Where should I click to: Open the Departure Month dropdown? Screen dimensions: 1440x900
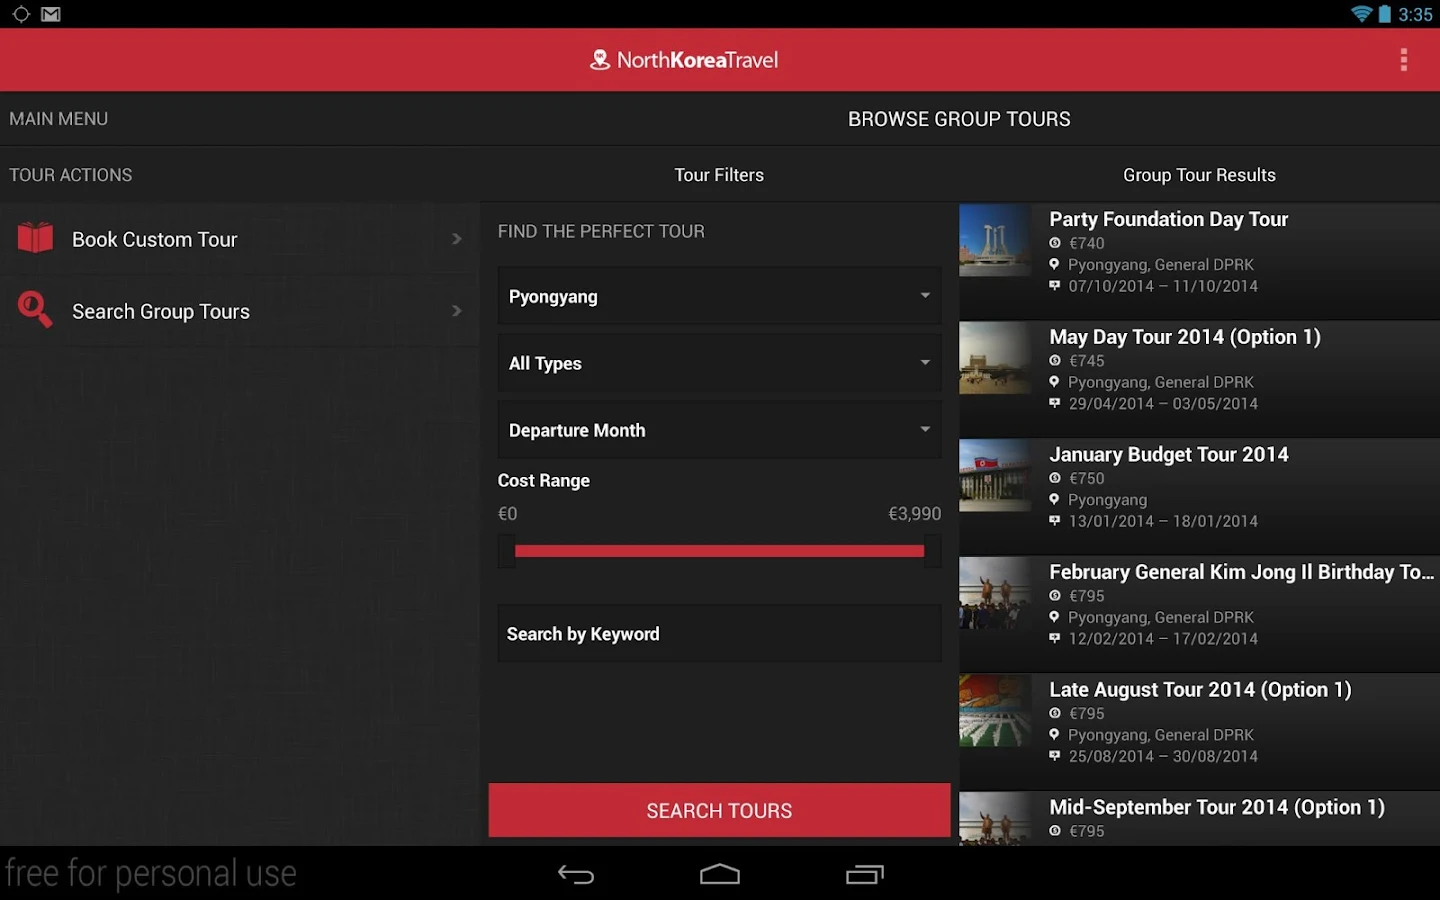(718, 430)
